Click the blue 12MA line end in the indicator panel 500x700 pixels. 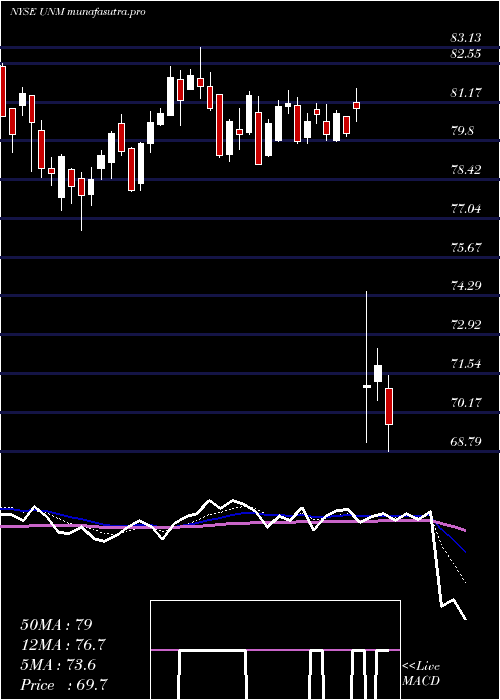pos(465,552)
